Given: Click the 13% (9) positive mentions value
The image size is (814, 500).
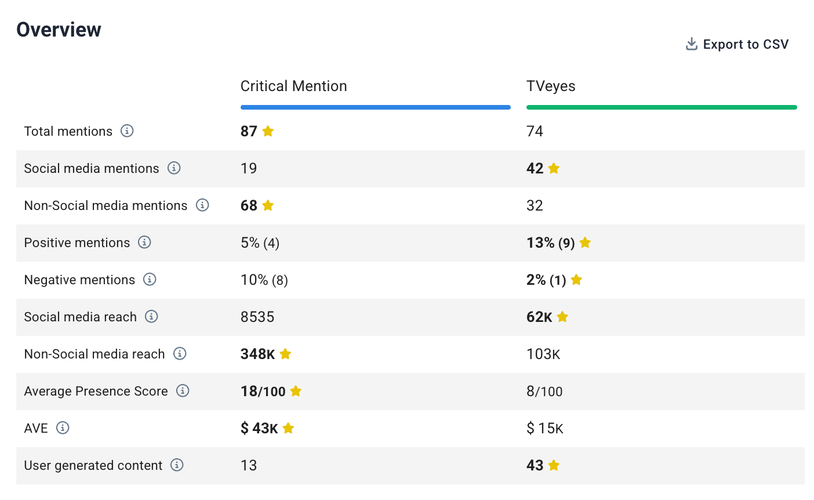Looking at the screenshot, I should (551, 243).
